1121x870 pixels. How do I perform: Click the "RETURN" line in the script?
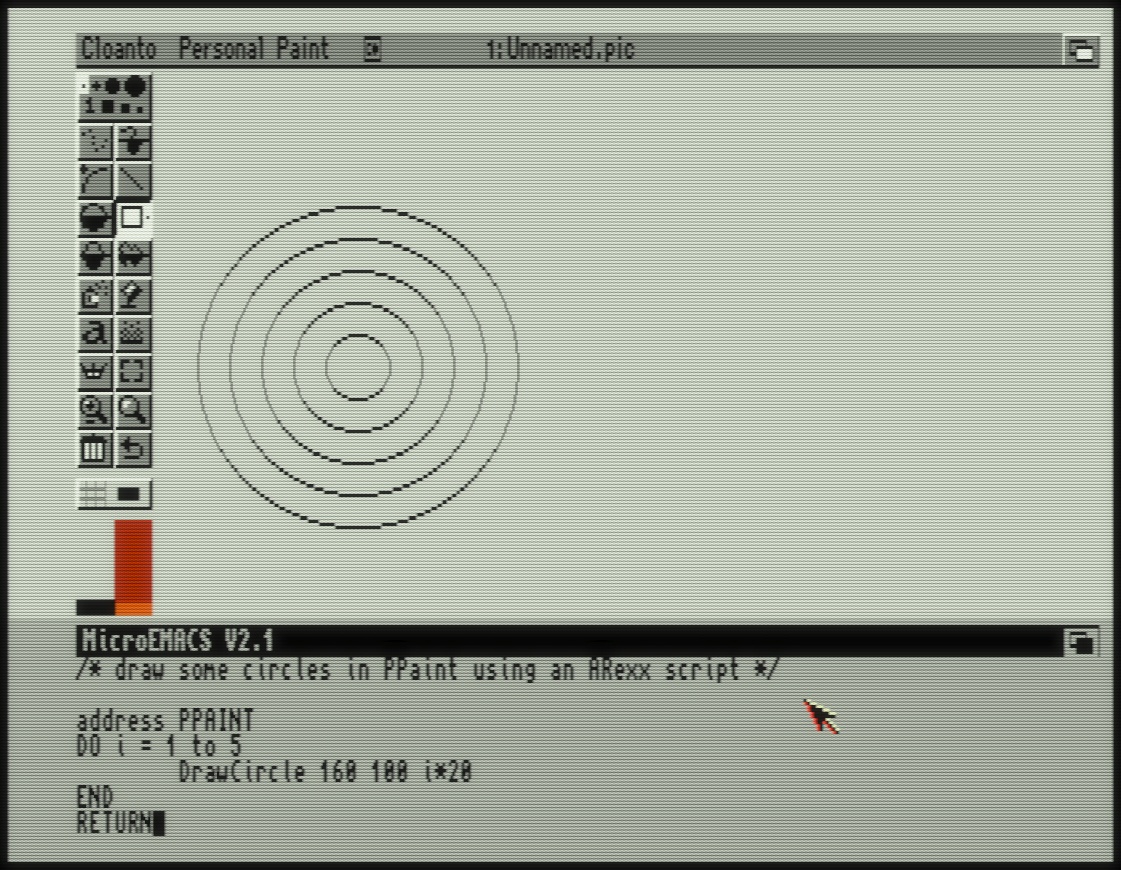click(x=114, y=823)
